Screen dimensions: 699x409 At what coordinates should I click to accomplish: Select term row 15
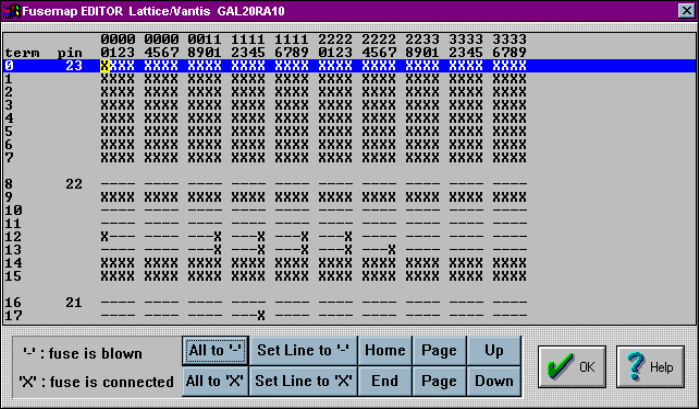click(x=350, y=276)
